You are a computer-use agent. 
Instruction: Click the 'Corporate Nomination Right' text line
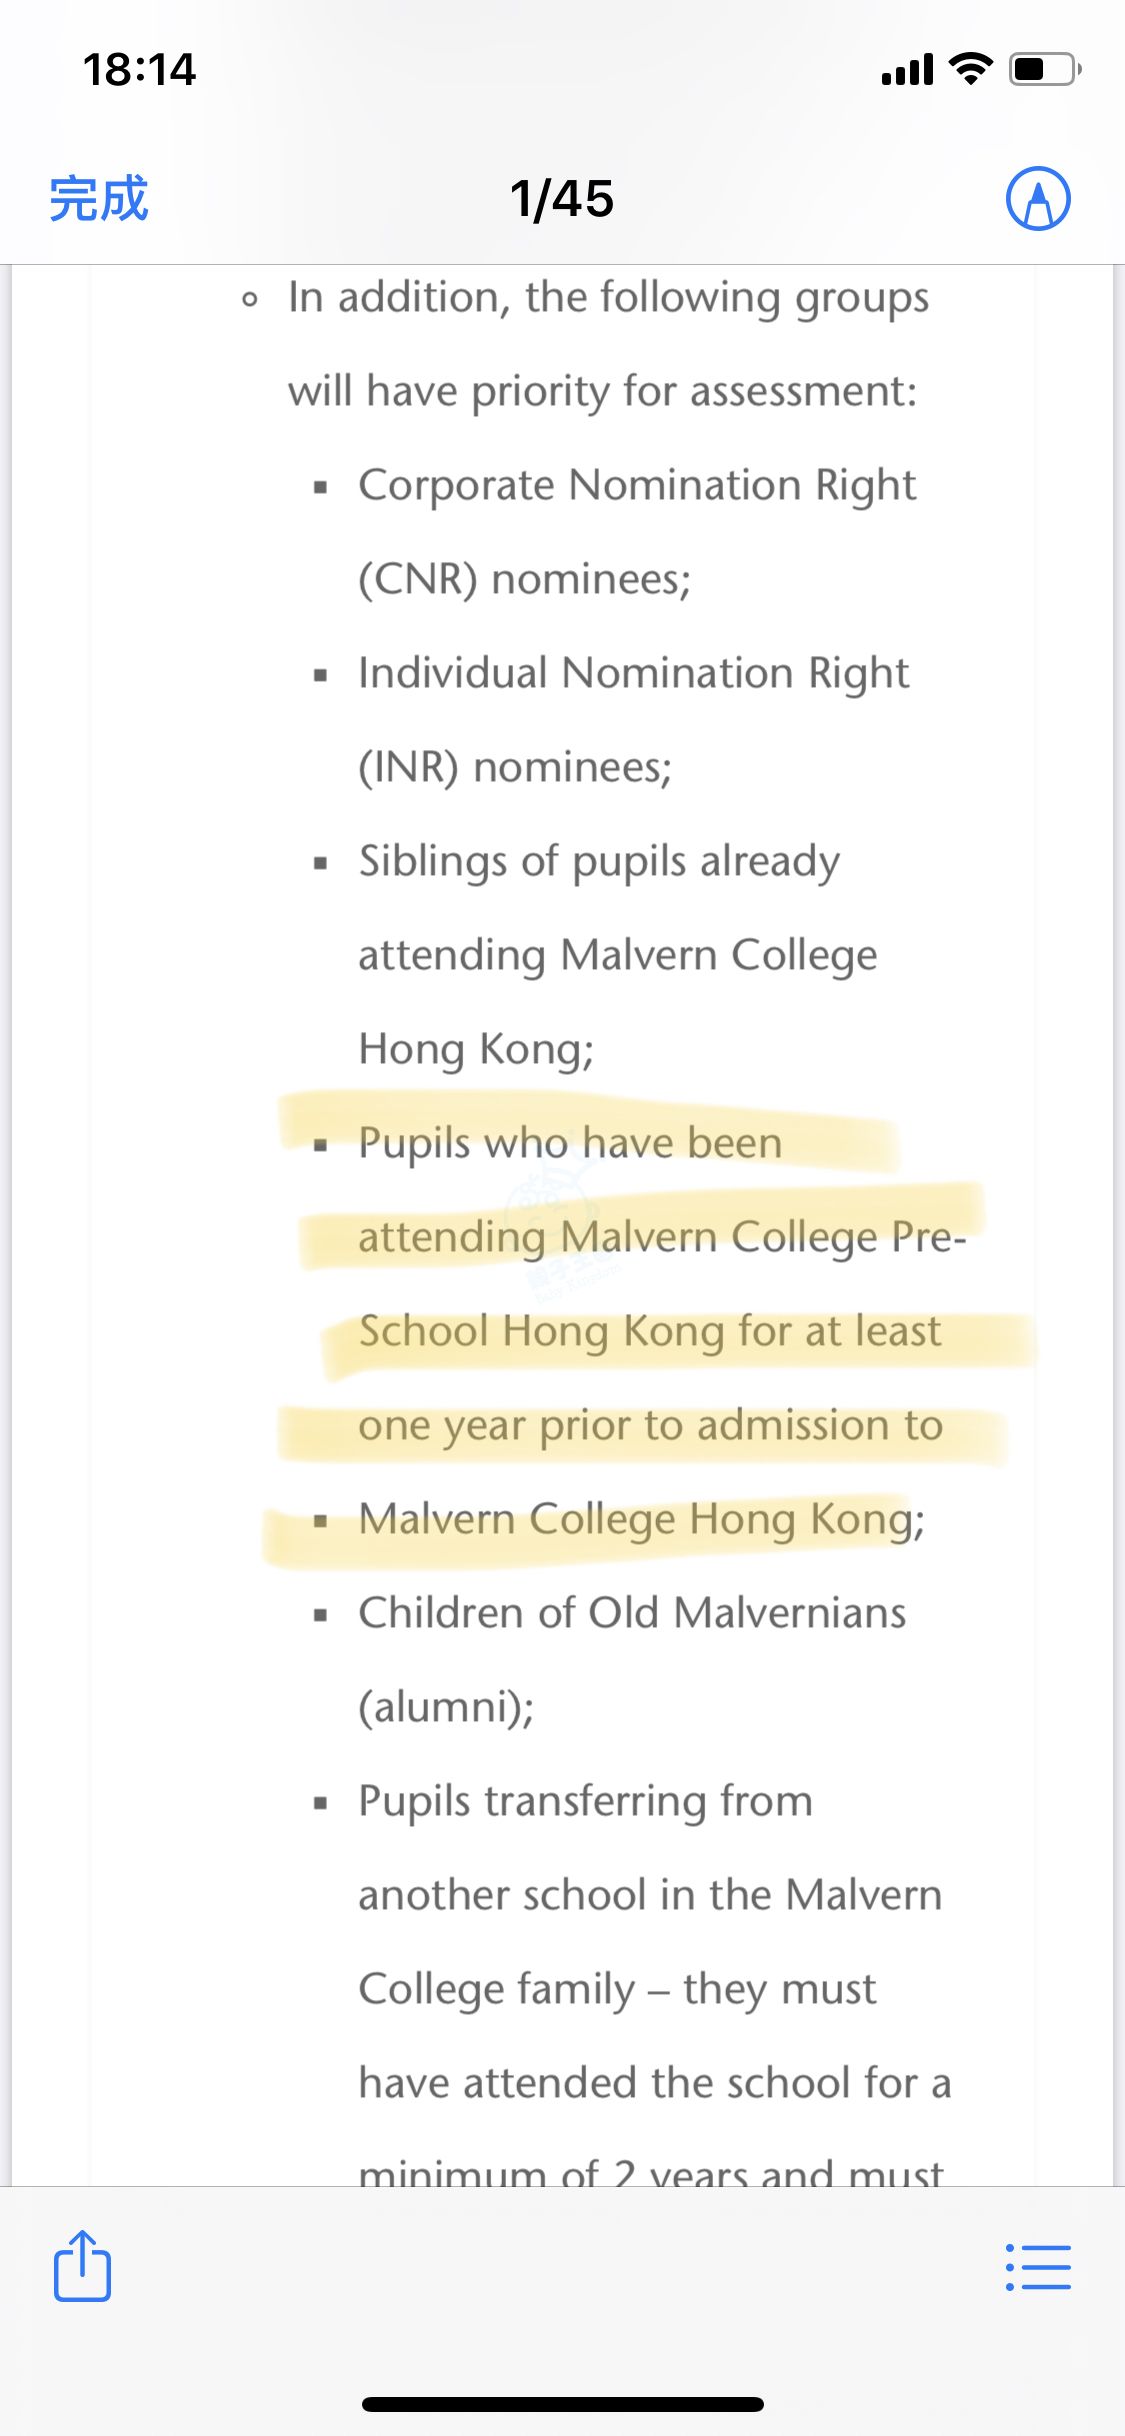pyautogui.click(x=637, y=486)
